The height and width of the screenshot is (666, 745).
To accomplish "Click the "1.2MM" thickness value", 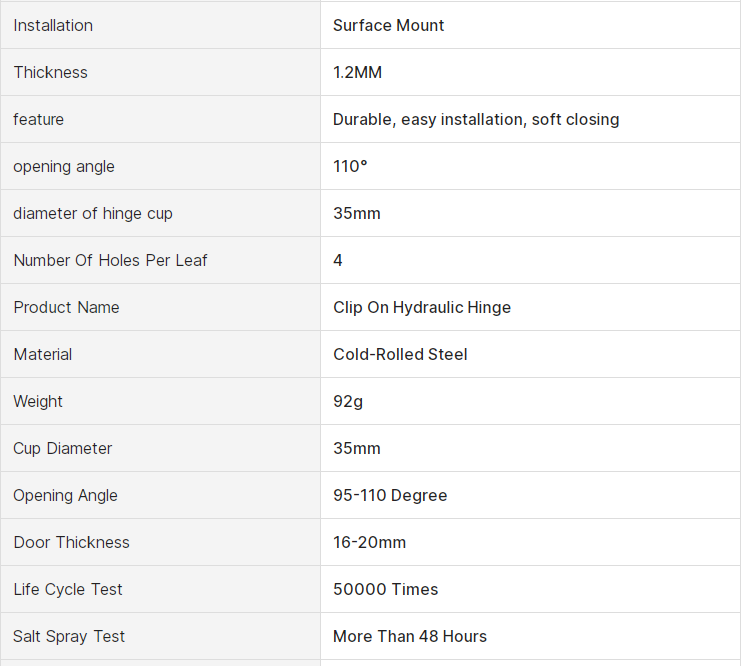I will (x=357, y=72).
